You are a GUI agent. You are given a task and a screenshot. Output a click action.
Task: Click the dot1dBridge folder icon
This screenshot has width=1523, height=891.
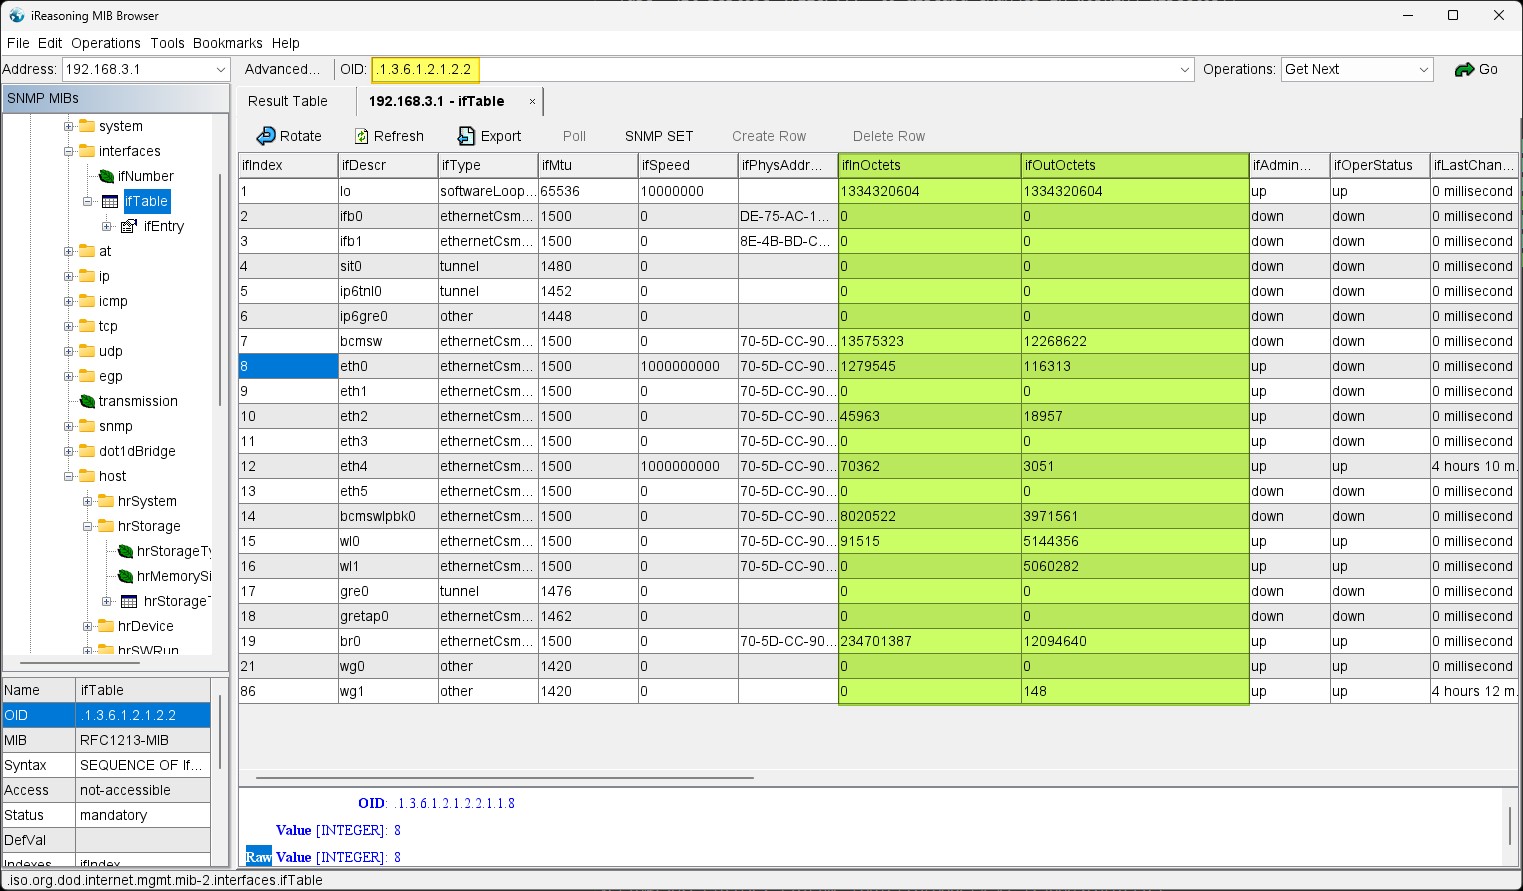(x=87, y=451)
